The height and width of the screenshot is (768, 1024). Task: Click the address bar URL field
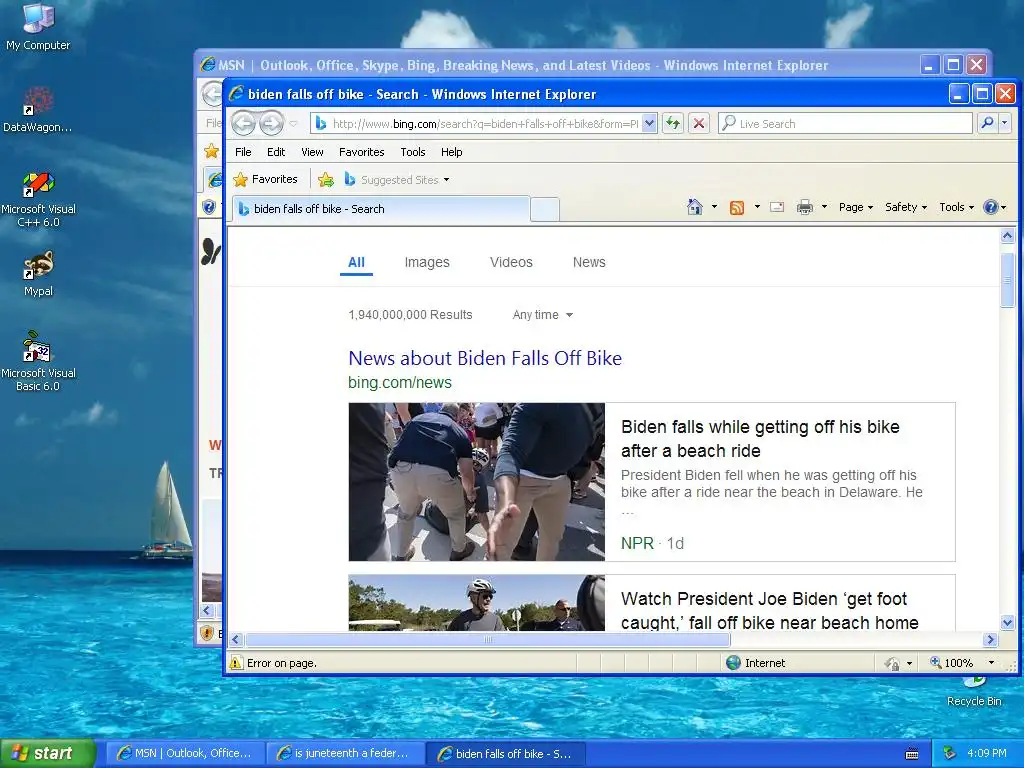point(485,123)
